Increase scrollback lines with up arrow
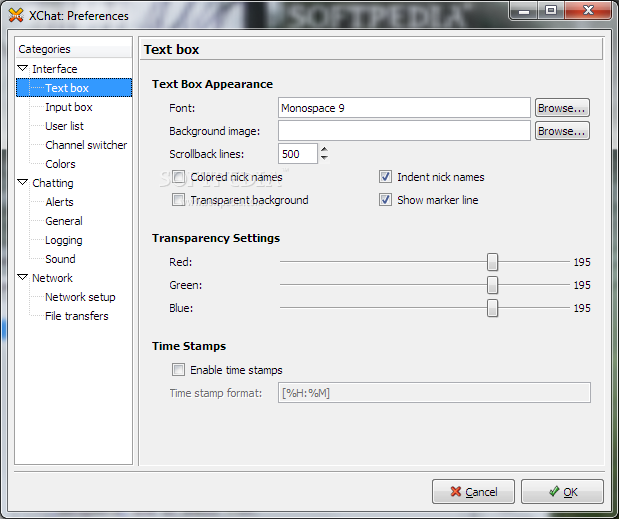Viewport: 619px width, 519px height. [x=324, y=149]
